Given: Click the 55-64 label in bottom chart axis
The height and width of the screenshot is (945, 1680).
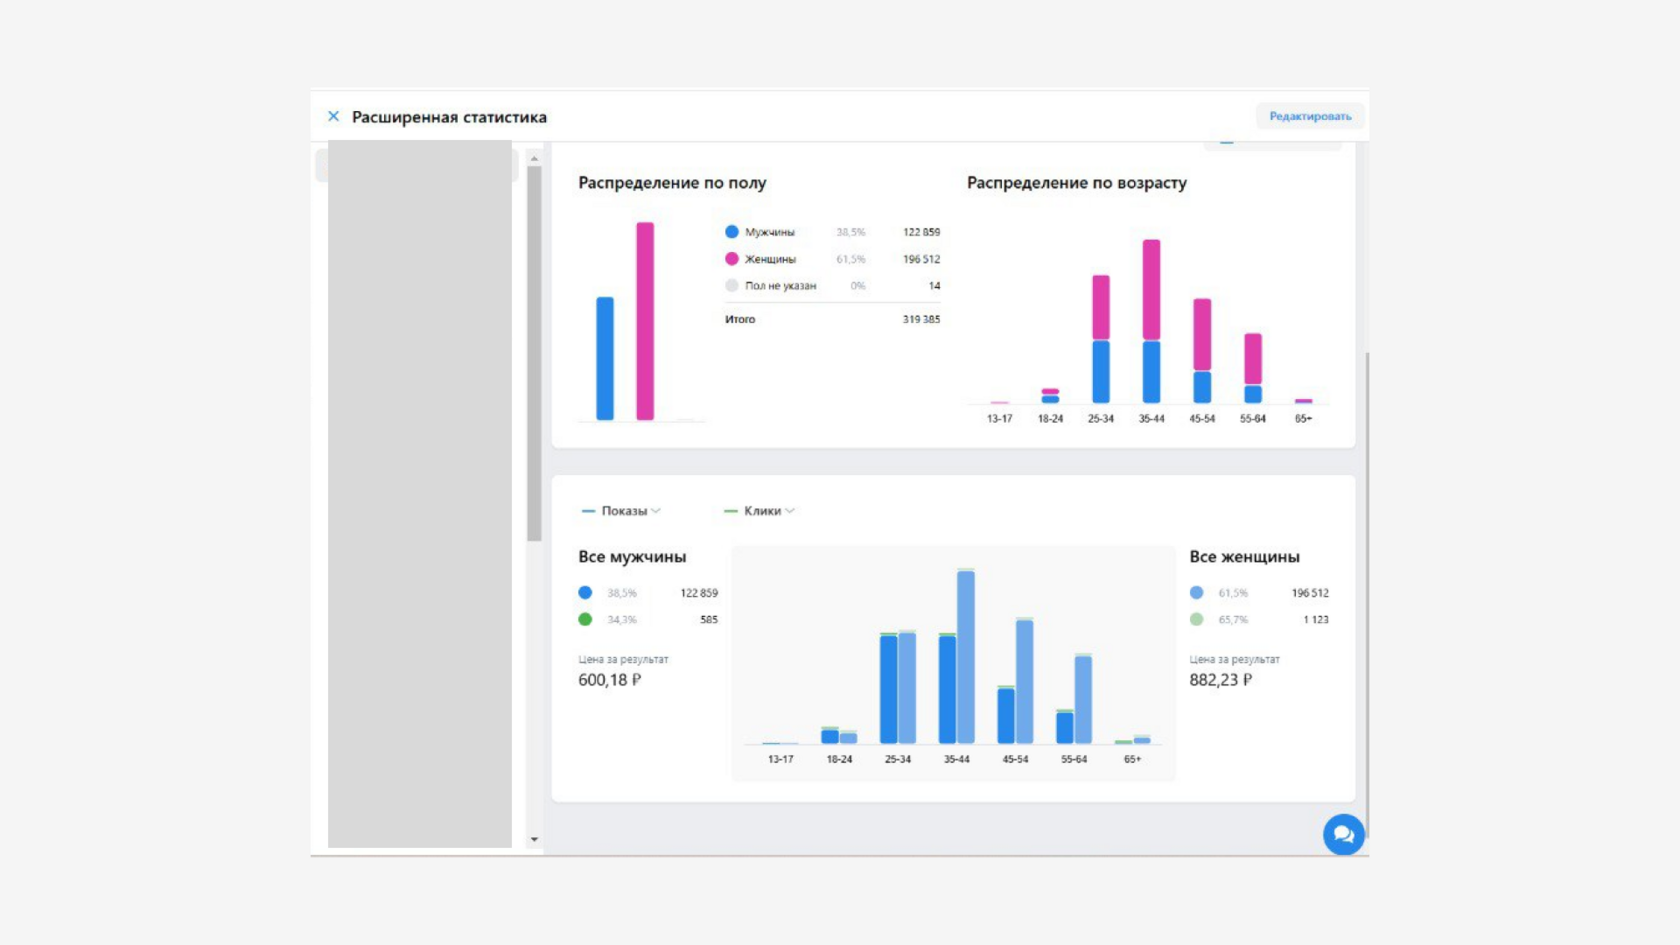Looking at the screenshot, I should pyautogui.click(x=1074, y=759).
